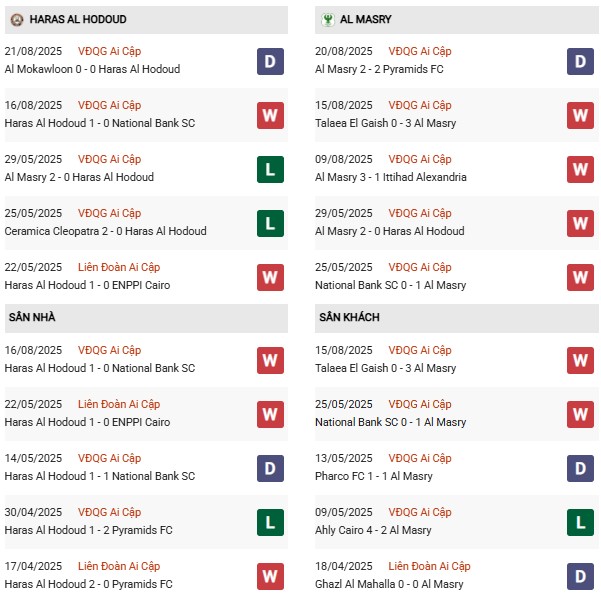Click the Haras Al Hodoud team logo
The width and height of the screenshot is (601, 601).
tap(17, 19)
